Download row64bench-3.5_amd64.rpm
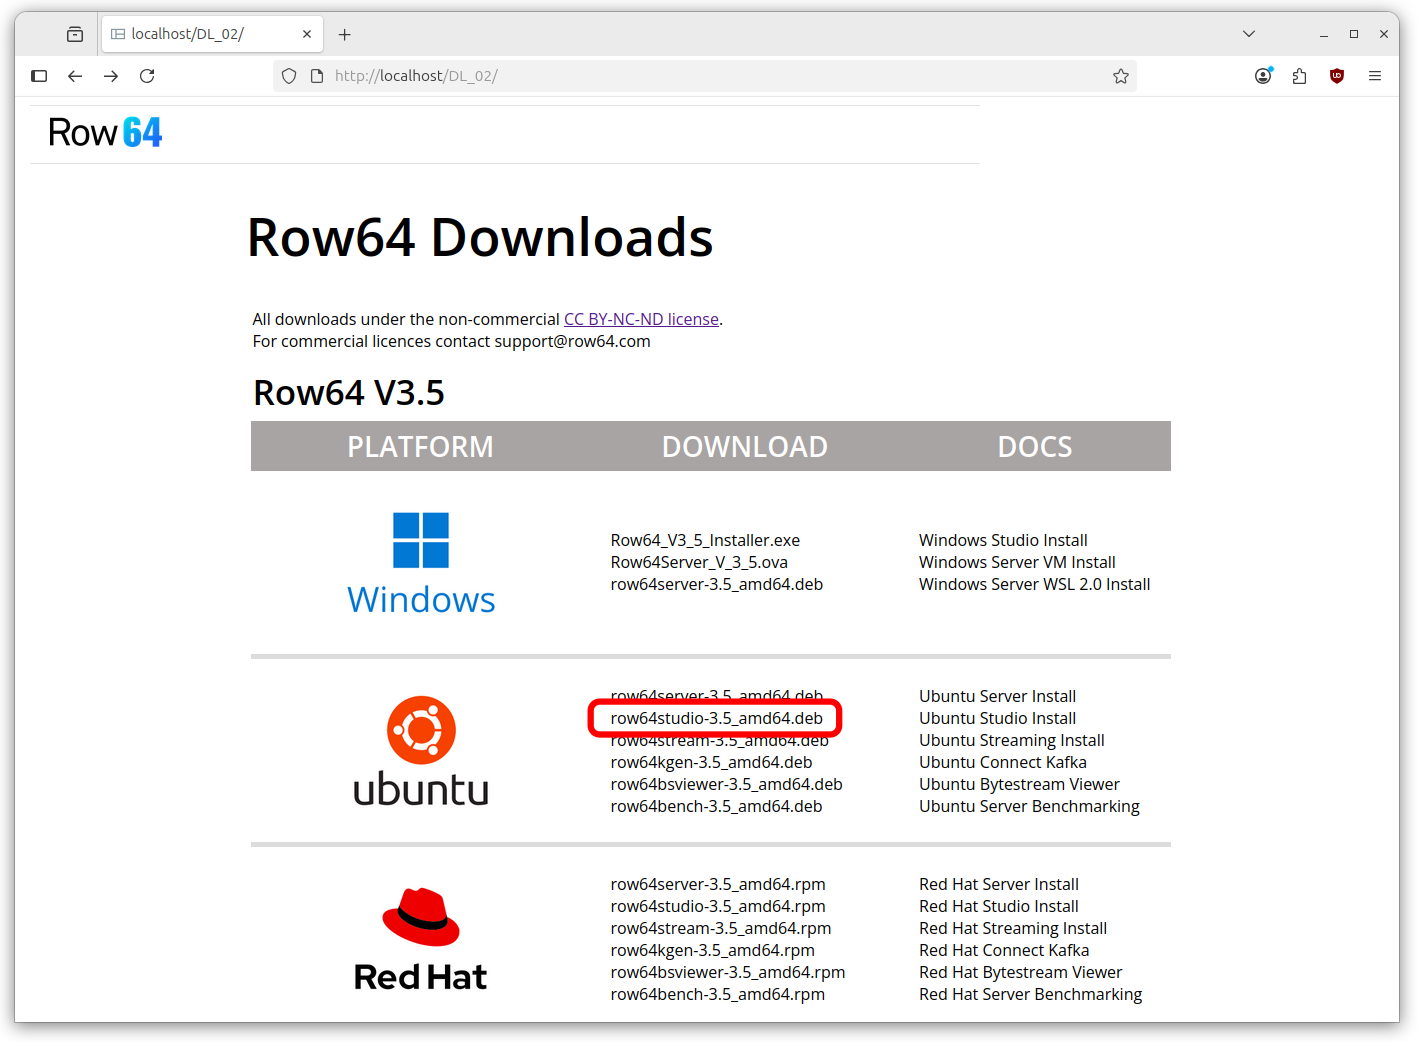This screenshot has height=1042, width=1418. pyautogui.click(x=718, y=994)
